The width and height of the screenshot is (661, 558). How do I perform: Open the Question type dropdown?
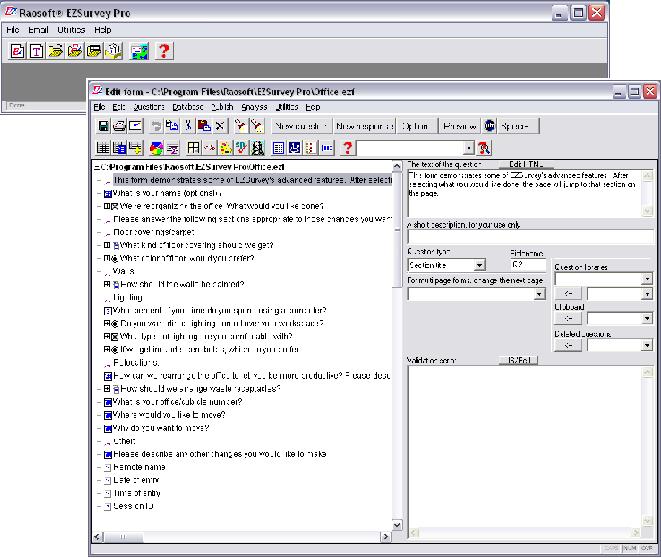coord(479,265)
